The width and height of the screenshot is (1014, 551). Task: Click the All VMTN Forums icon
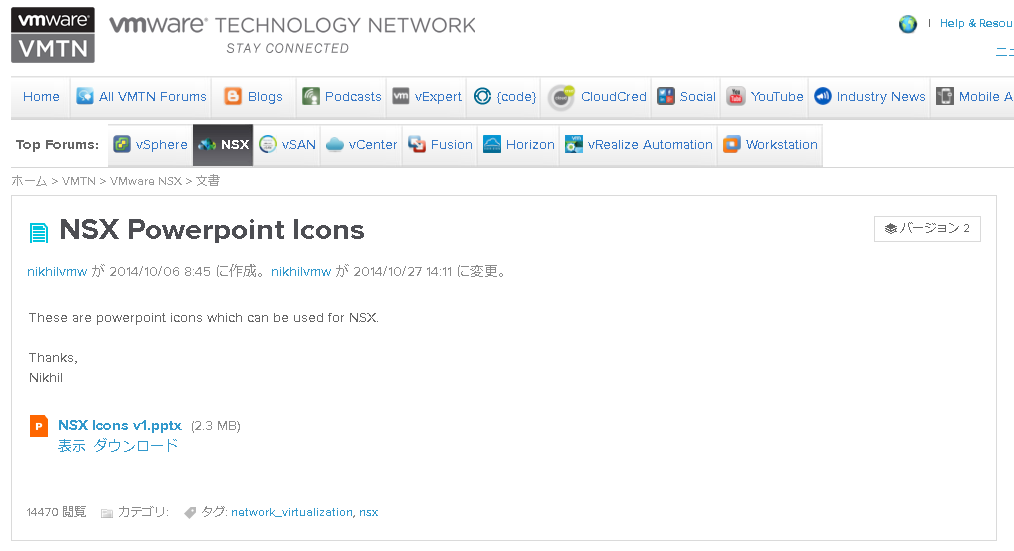point(85,96)
